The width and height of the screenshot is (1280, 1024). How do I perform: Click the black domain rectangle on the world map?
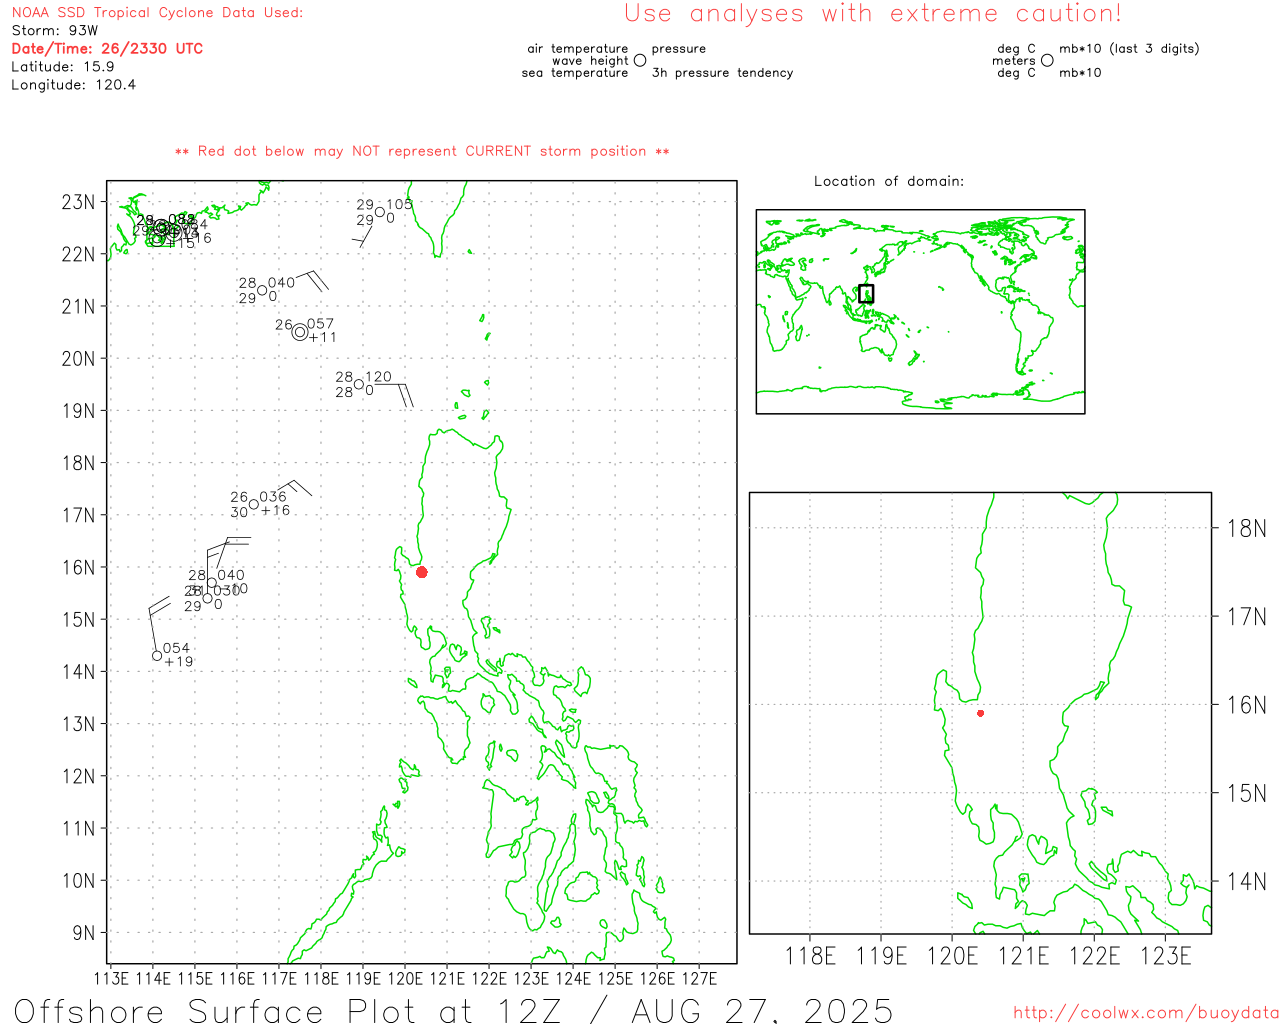coord(866,293)
